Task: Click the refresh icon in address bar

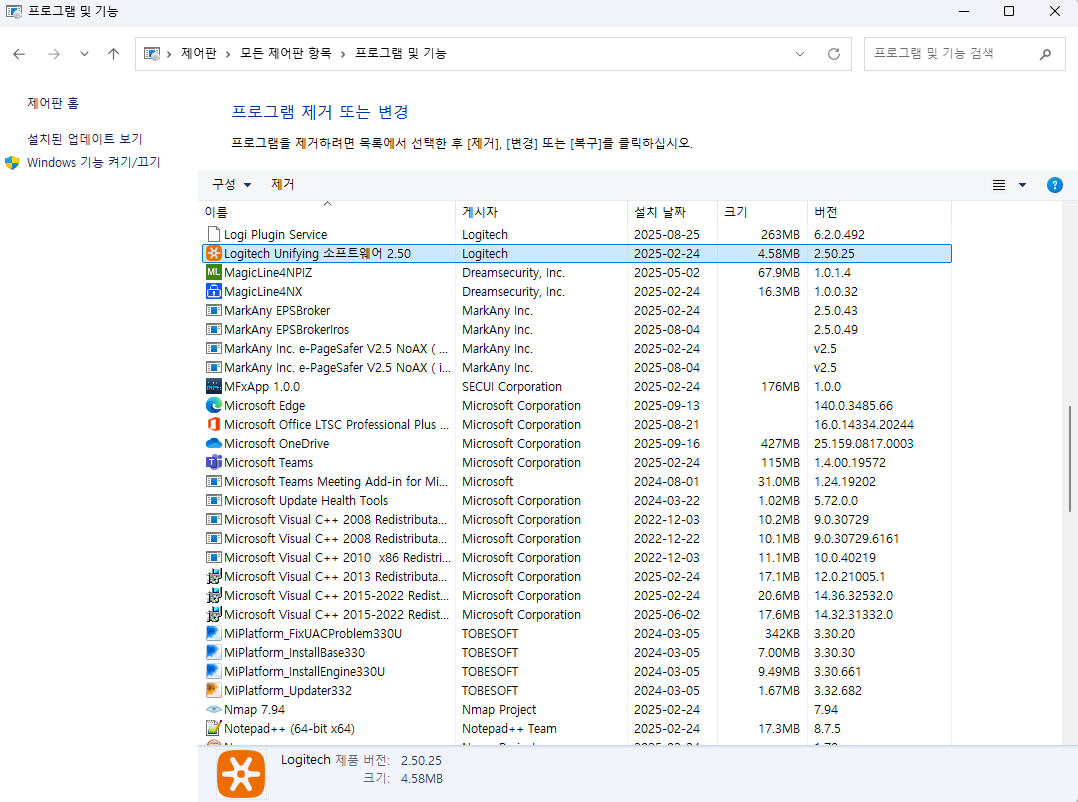Action: click(833, 53)
